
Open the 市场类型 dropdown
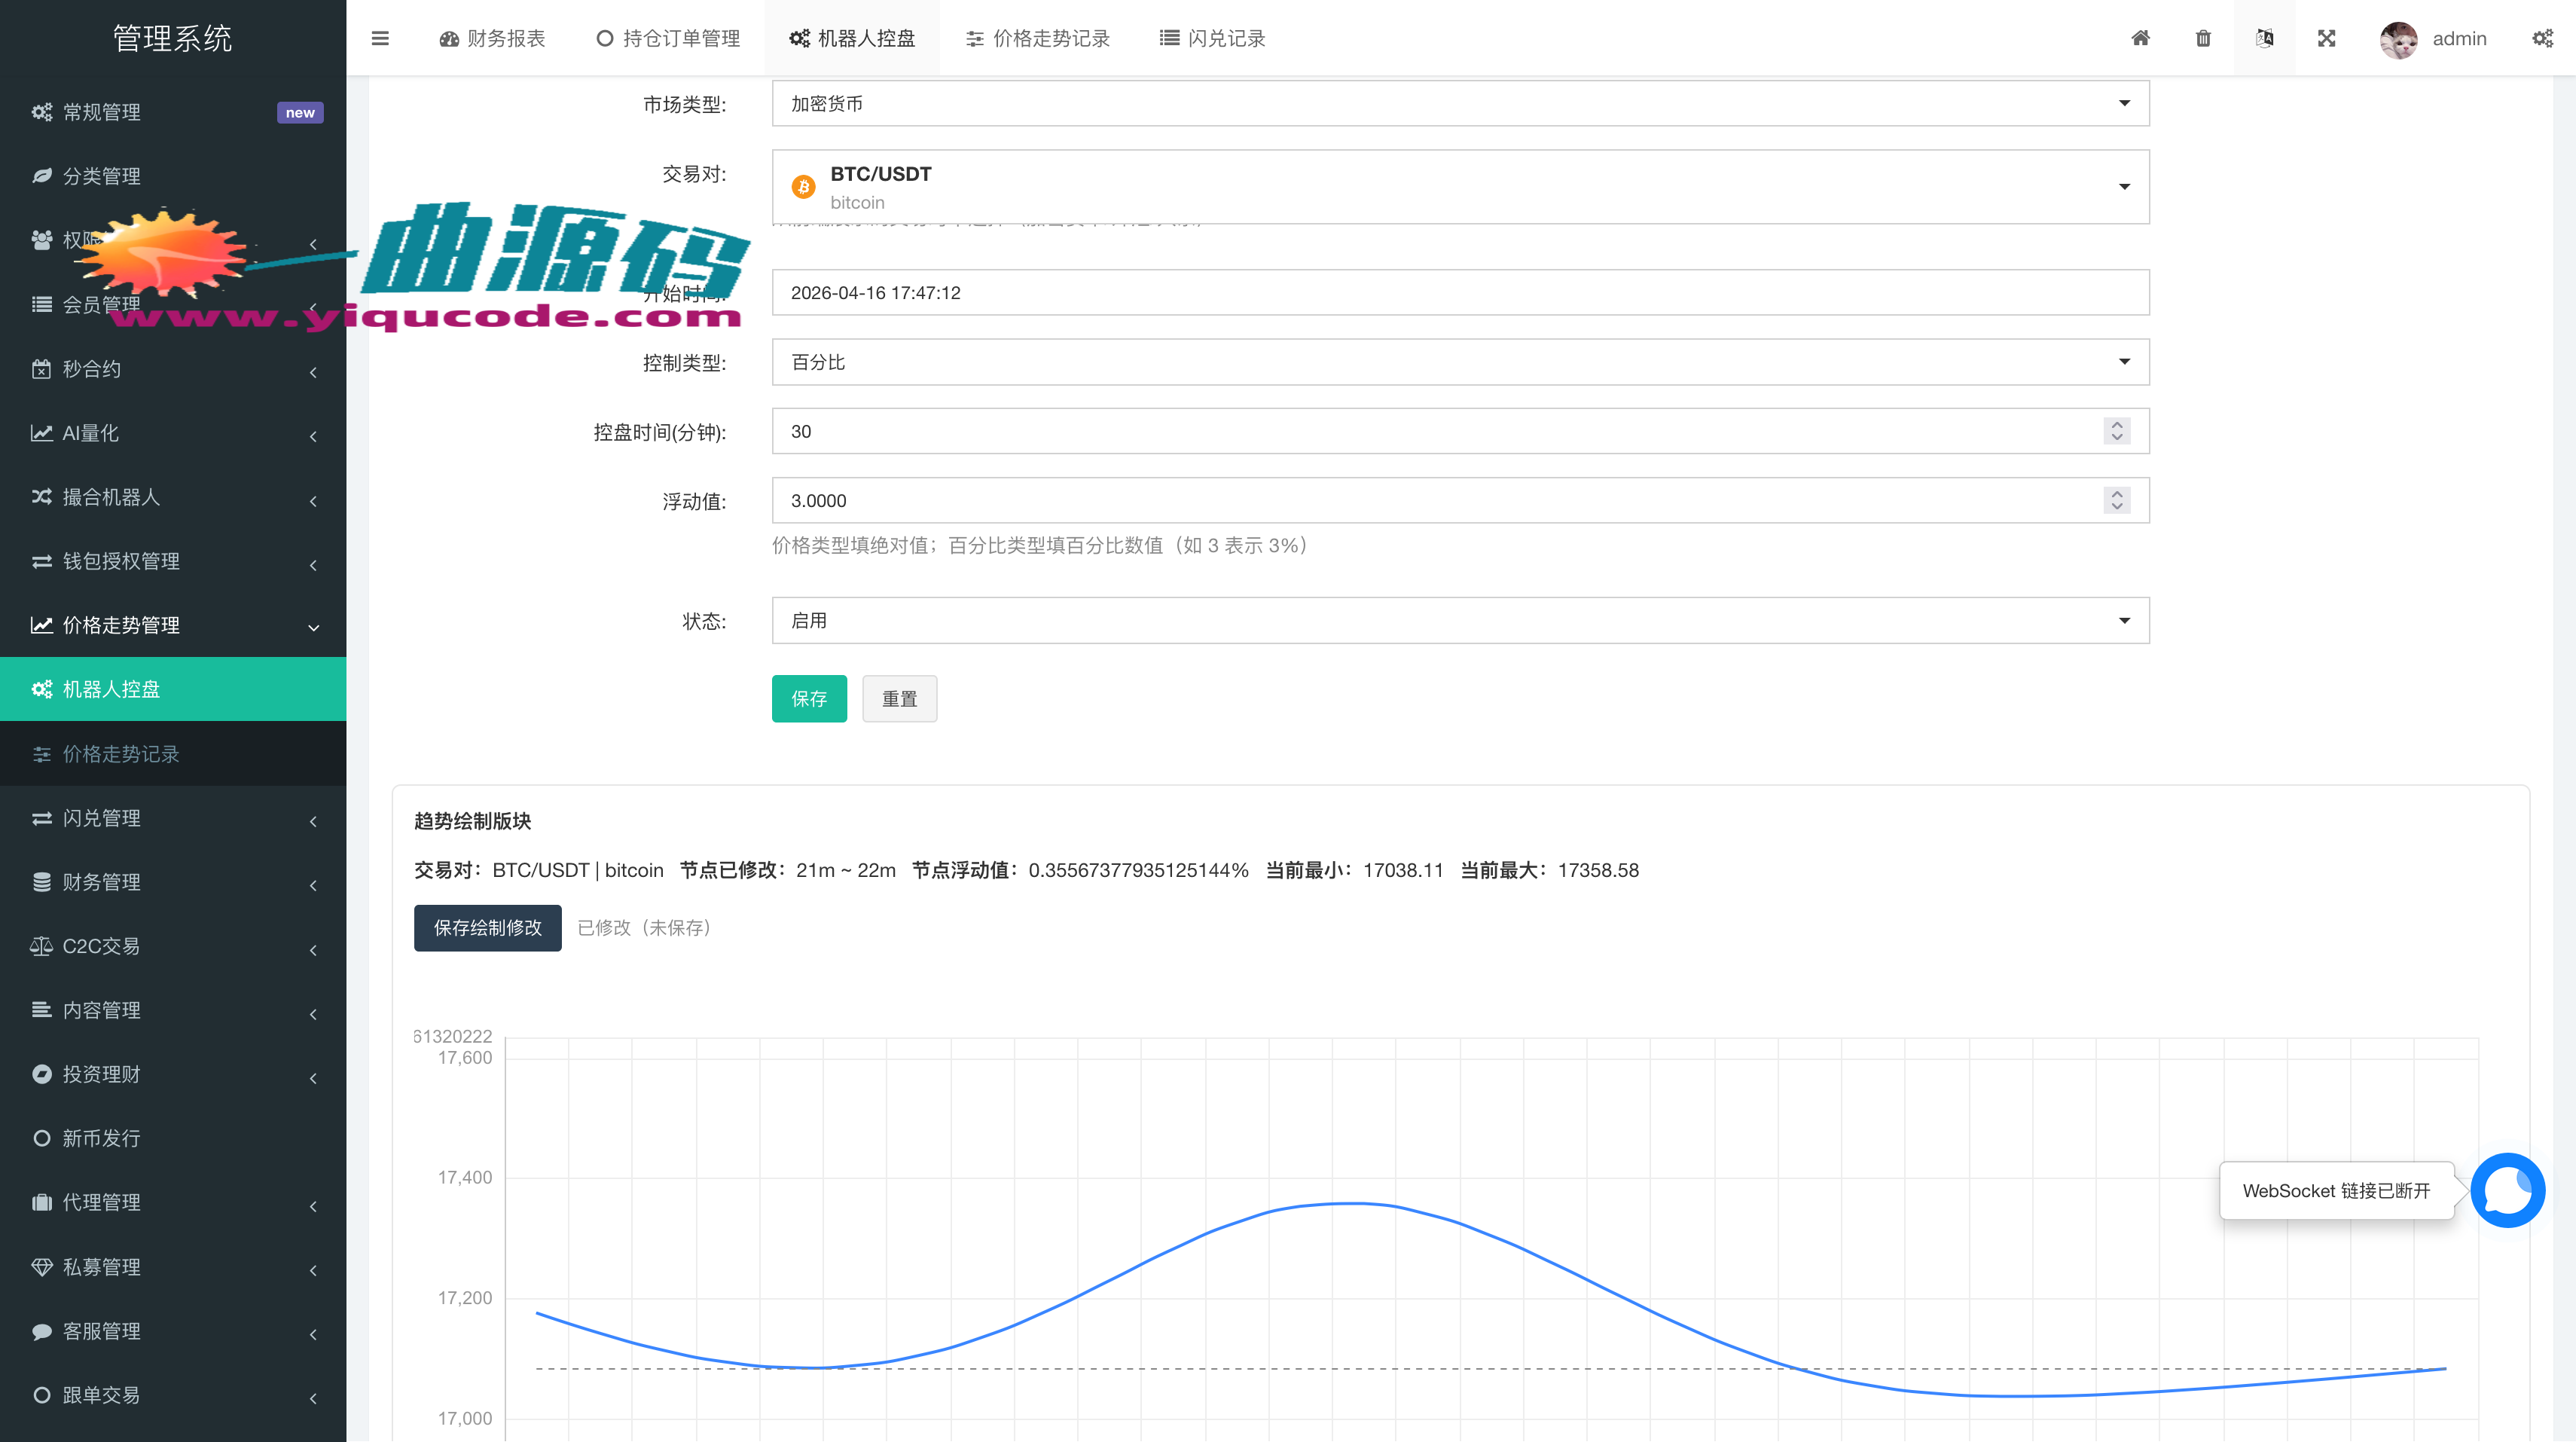(x=1460, y=104)
